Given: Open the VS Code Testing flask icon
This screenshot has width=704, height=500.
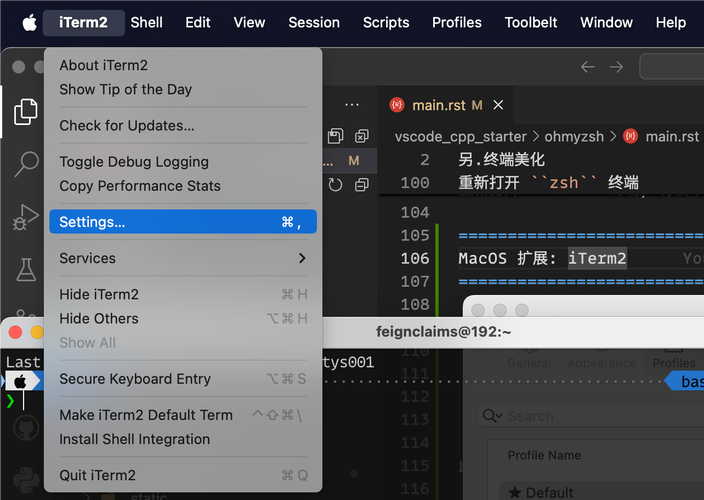Looking at the screenshot, I should tap(26, 269).
